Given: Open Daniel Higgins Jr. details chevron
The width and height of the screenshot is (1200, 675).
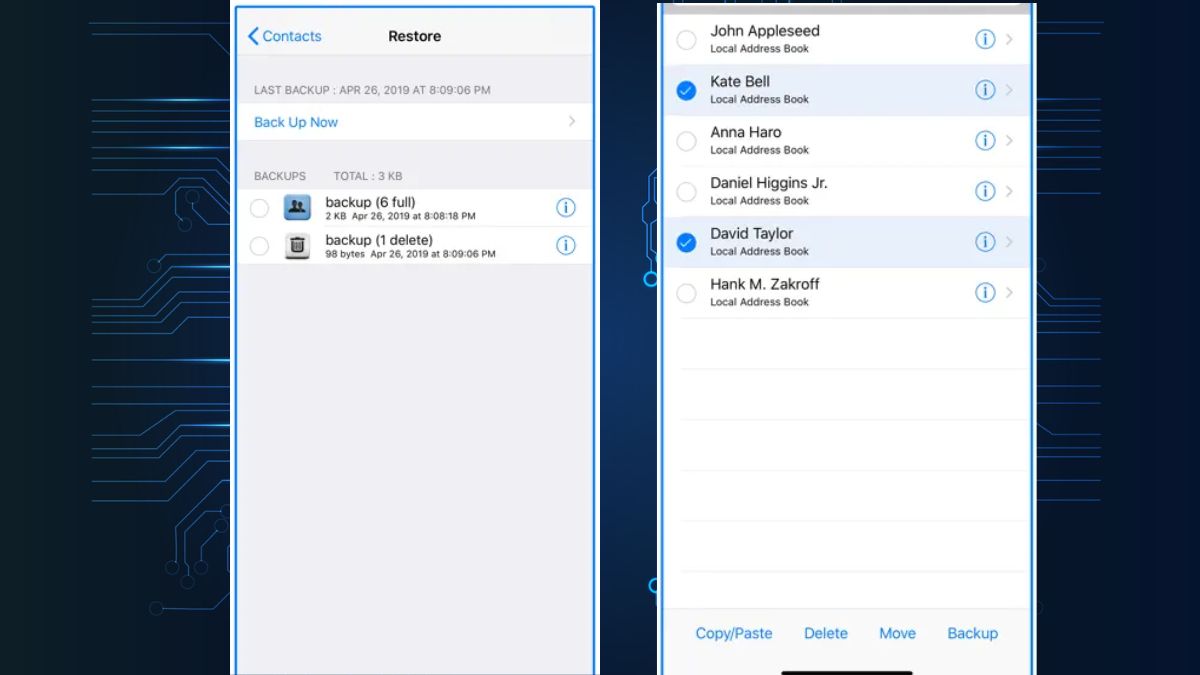Looking at the screenshot, I should click(x=1009, y=191).
